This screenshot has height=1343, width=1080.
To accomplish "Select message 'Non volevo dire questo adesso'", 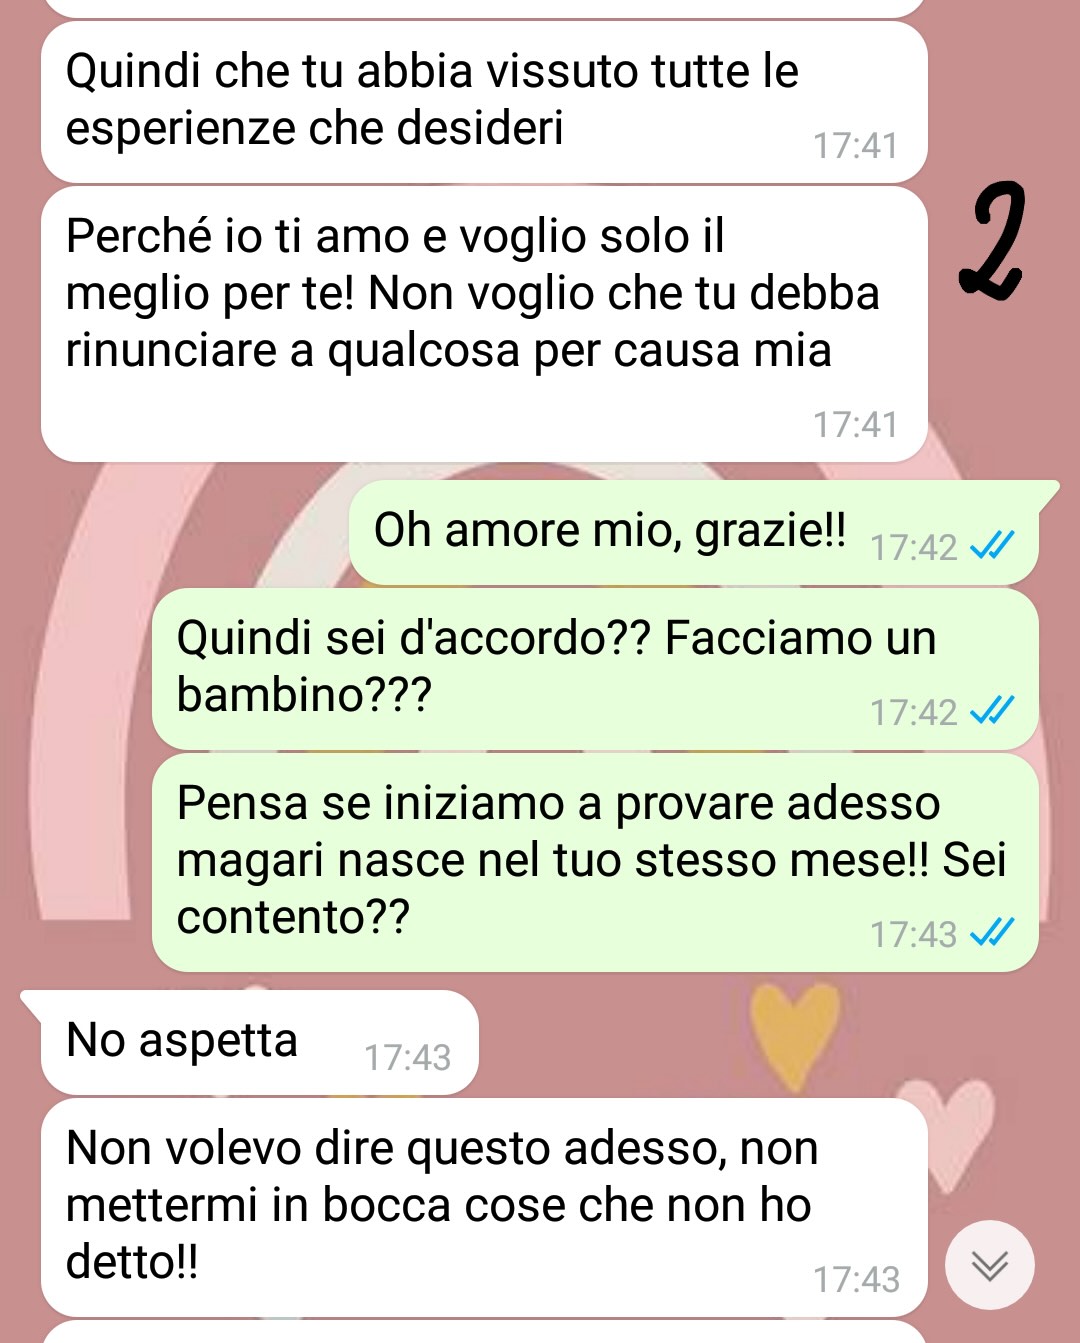I will (484, 1207).
